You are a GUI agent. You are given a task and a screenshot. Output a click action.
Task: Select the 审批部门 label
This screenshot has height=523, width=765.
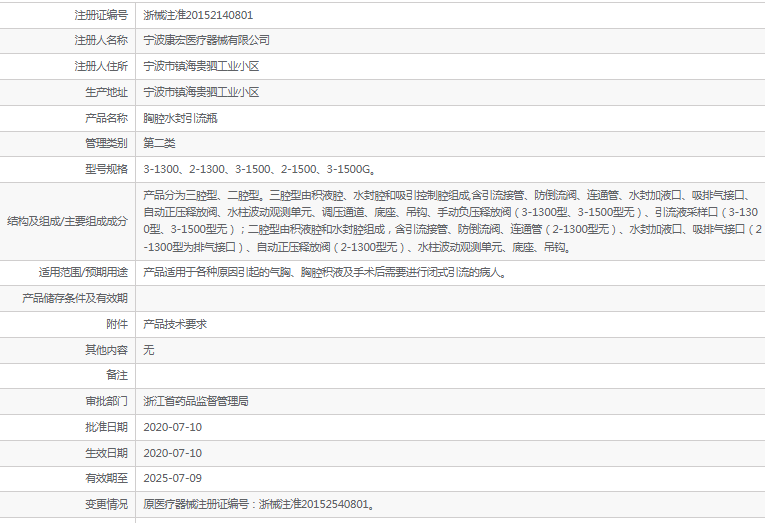coord(106,401)
